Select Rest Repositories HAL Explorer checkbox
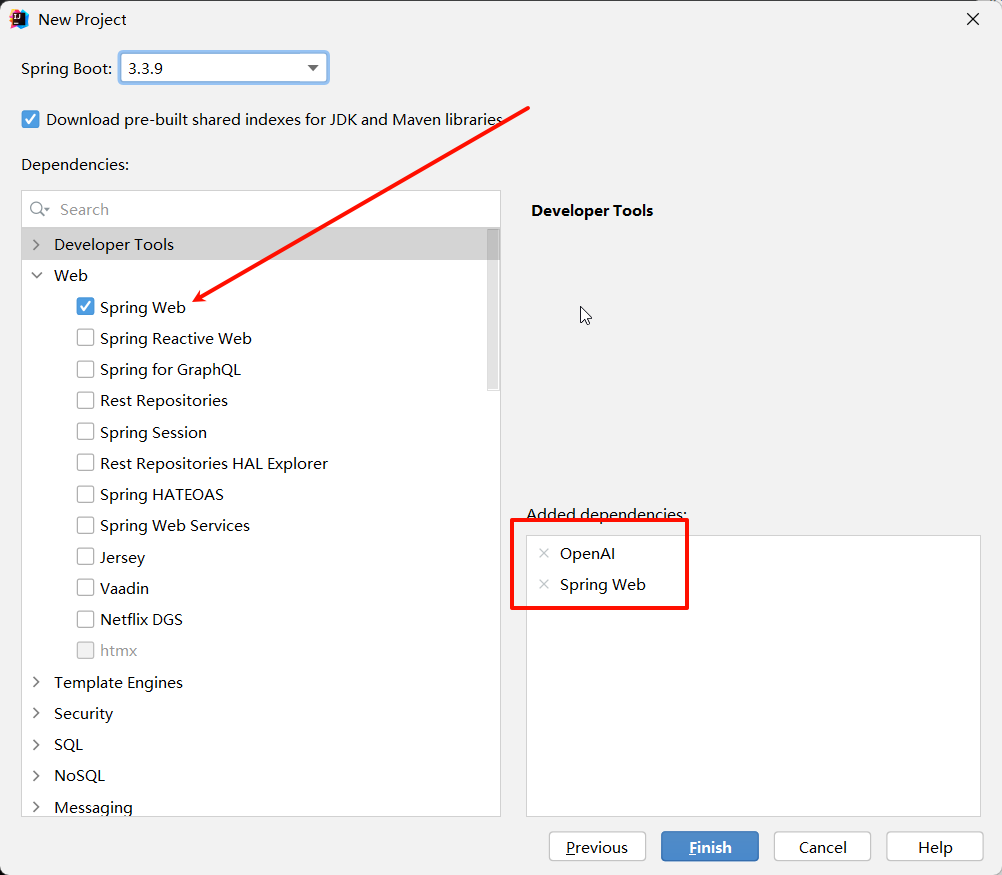The image size is (1002, 875). click(85, 463)
